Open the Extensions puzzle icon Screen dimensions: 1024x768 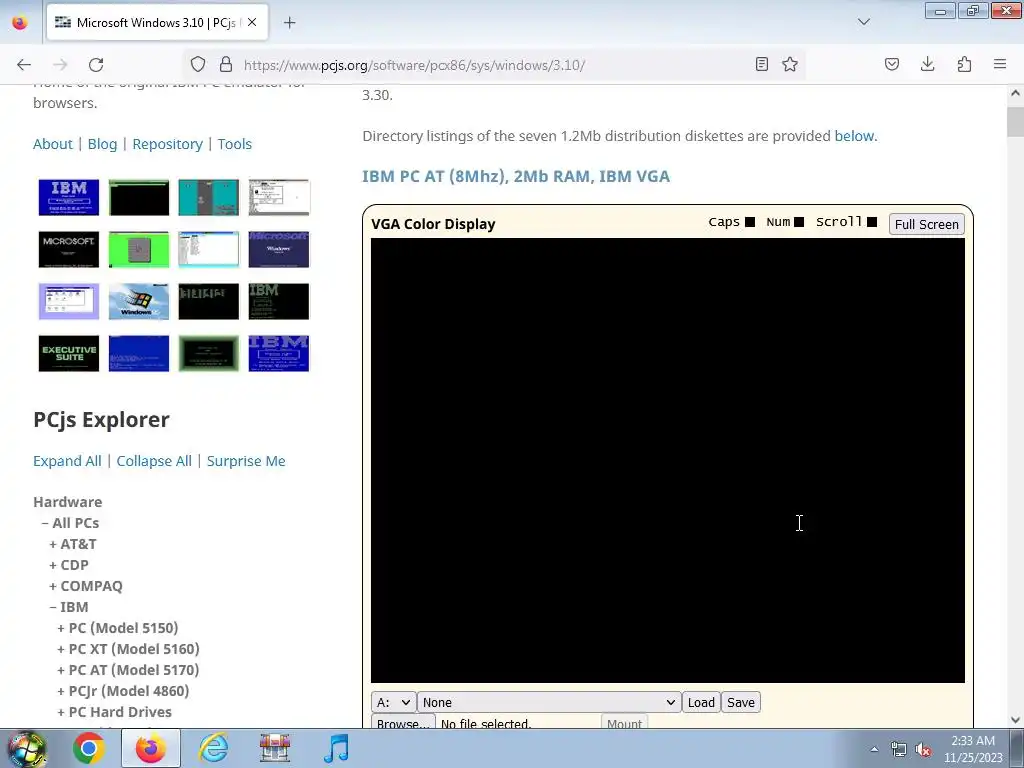(x=964, y=64)
